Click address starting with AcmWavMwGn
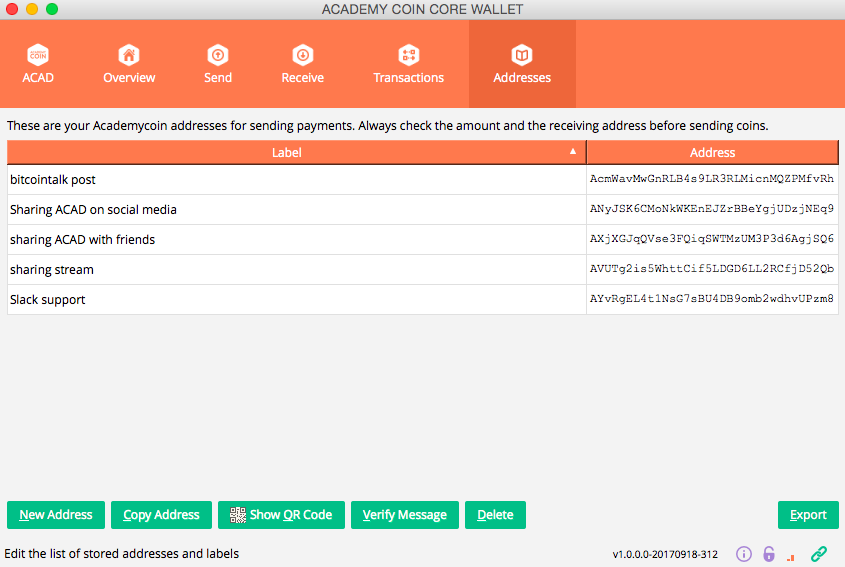The height and width of the screenshot is (567, 845). (712, 179)
